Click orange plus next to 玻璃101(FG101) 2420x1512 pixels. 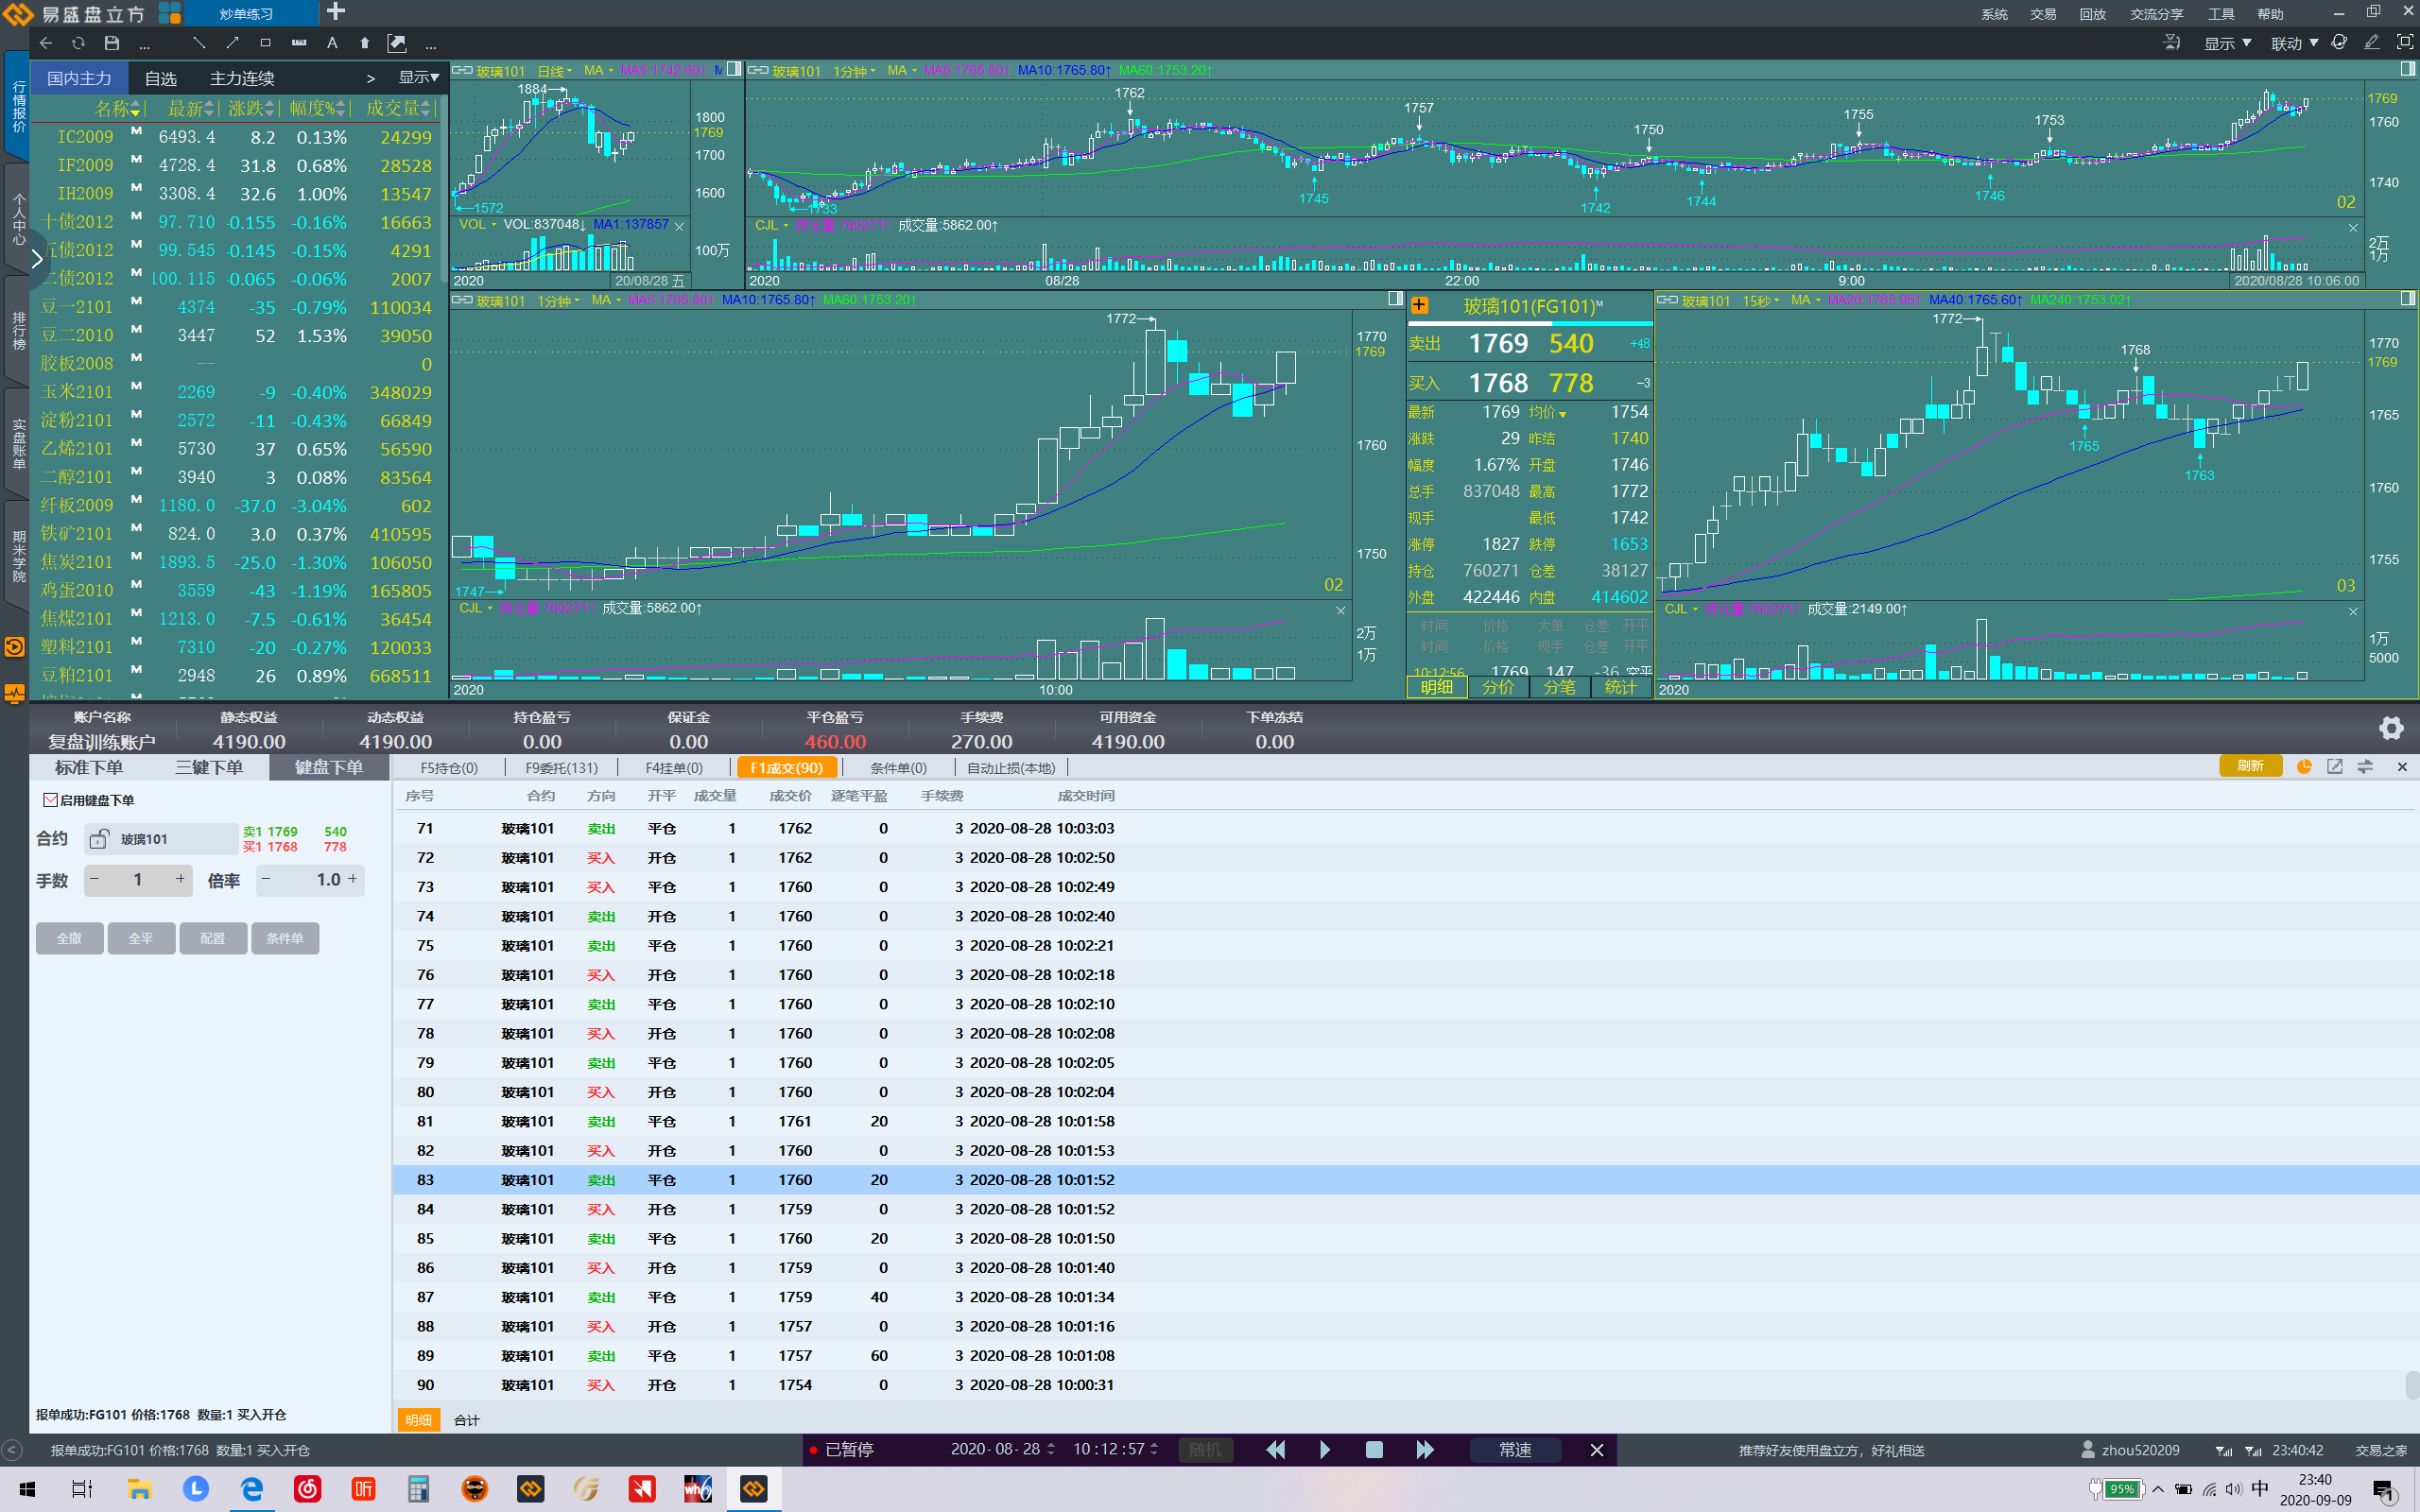(1419, 306)
